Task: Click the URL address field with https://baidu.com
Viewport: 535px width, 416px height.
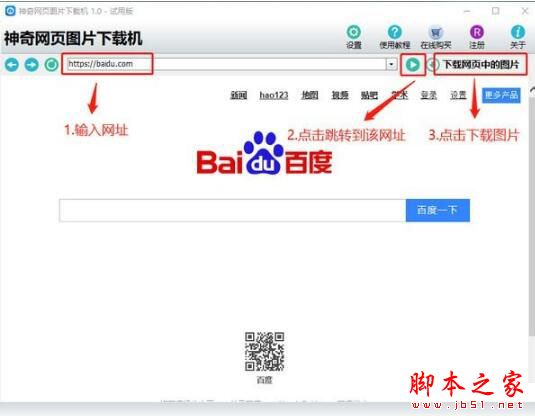Action: point(227,64)
